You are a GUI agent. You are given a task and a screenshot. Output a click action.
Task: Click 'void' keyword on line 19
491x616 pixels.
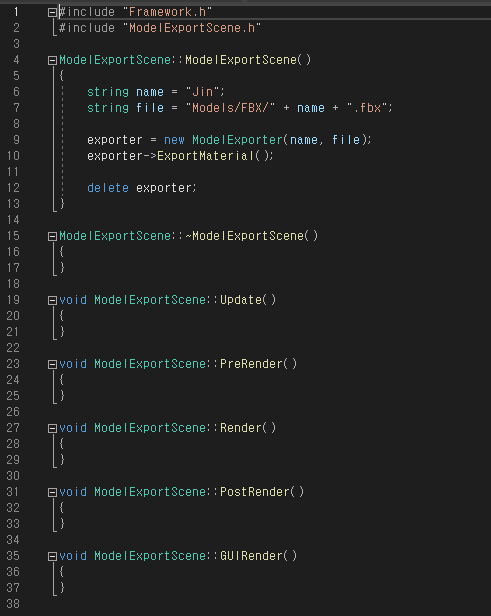coord(73,300)
